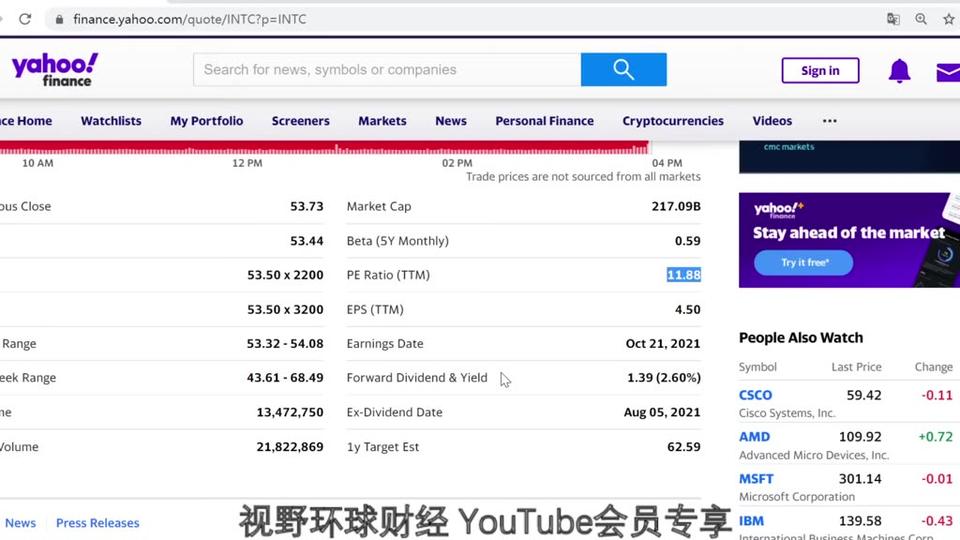The width and height of the screenshot is (960, 540).
Task: Click the People Also Watch heading
Action: coord(801,338)
